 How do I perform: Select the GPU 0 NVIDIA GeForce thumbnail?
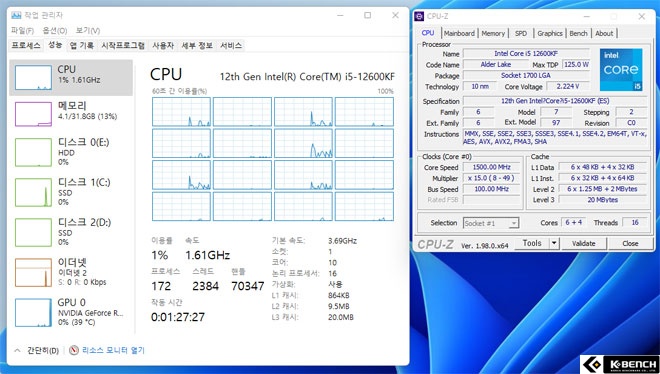pos(33,313)
